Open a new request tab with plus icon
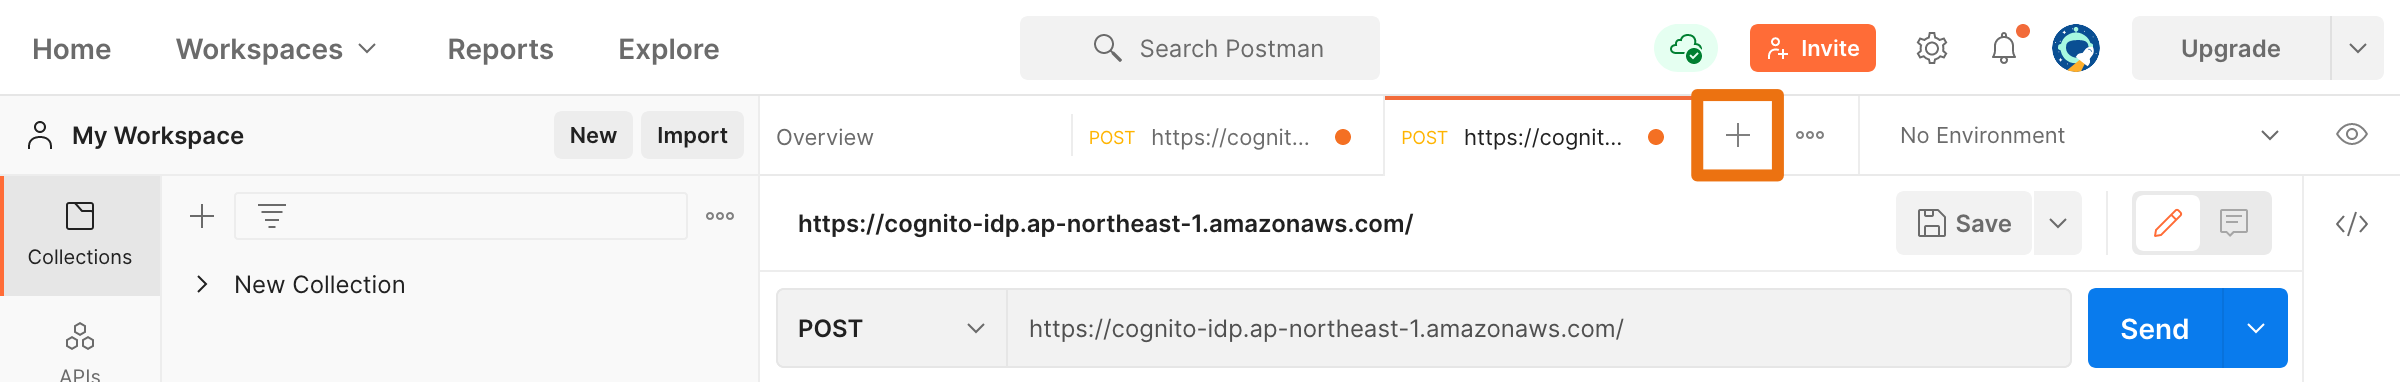2400x382 pixels. (x=1737, y=135)
